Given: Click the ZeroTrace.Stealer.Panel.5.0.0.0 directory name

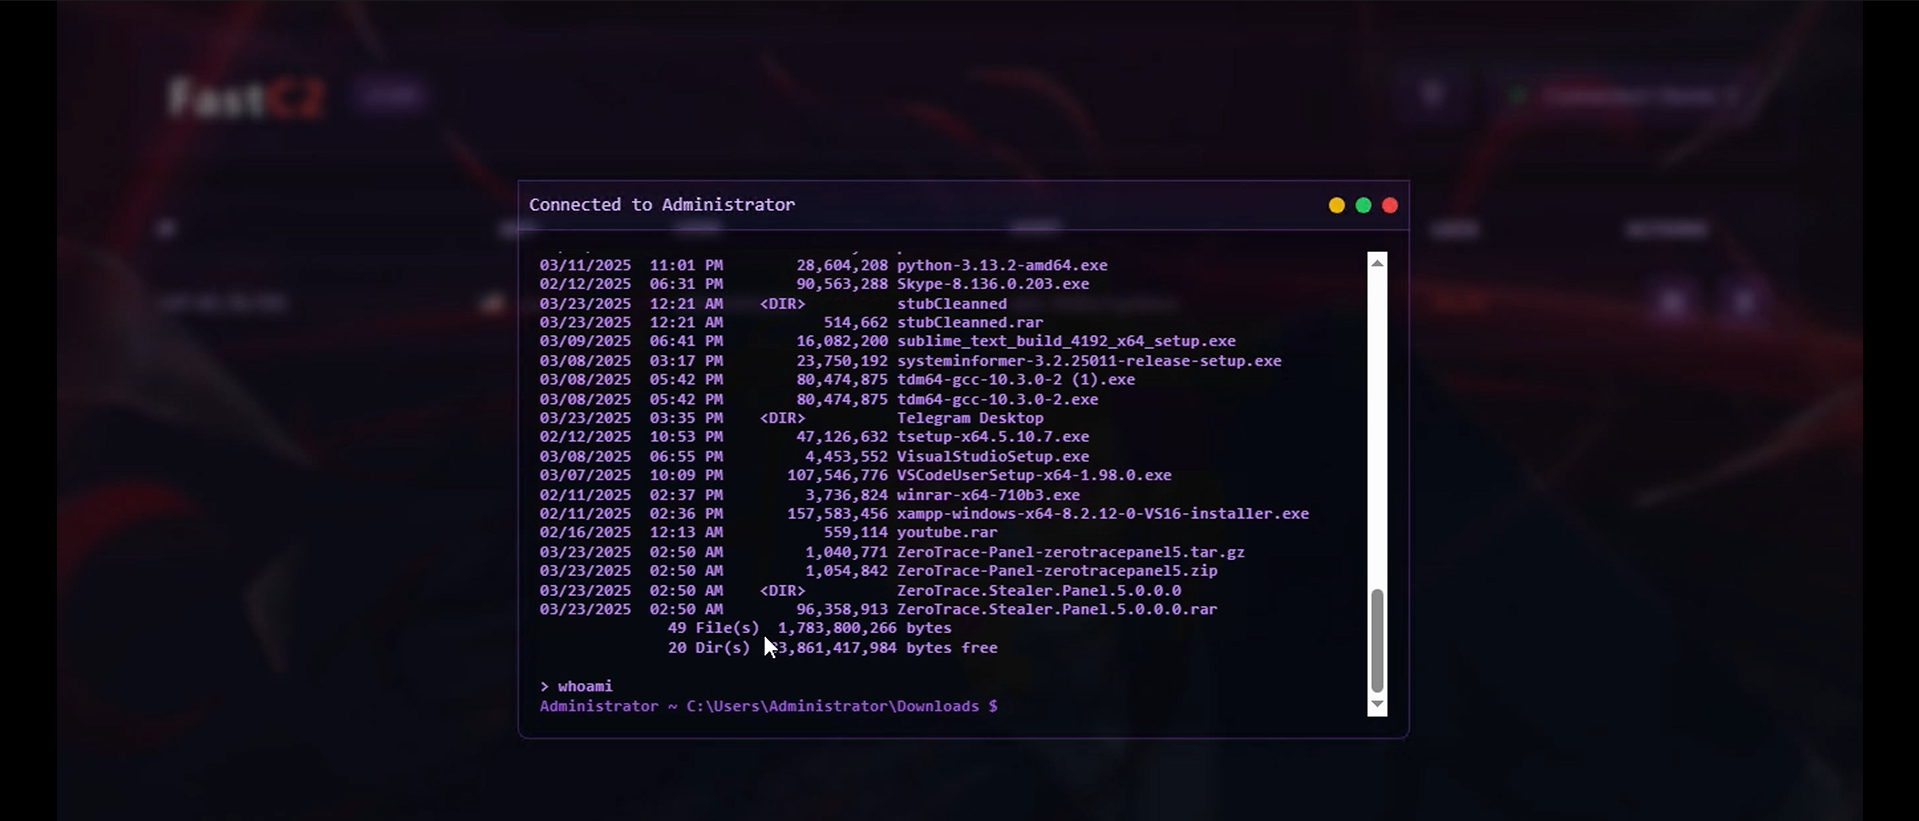Looking at the screenshot, I should [1039, 590].
